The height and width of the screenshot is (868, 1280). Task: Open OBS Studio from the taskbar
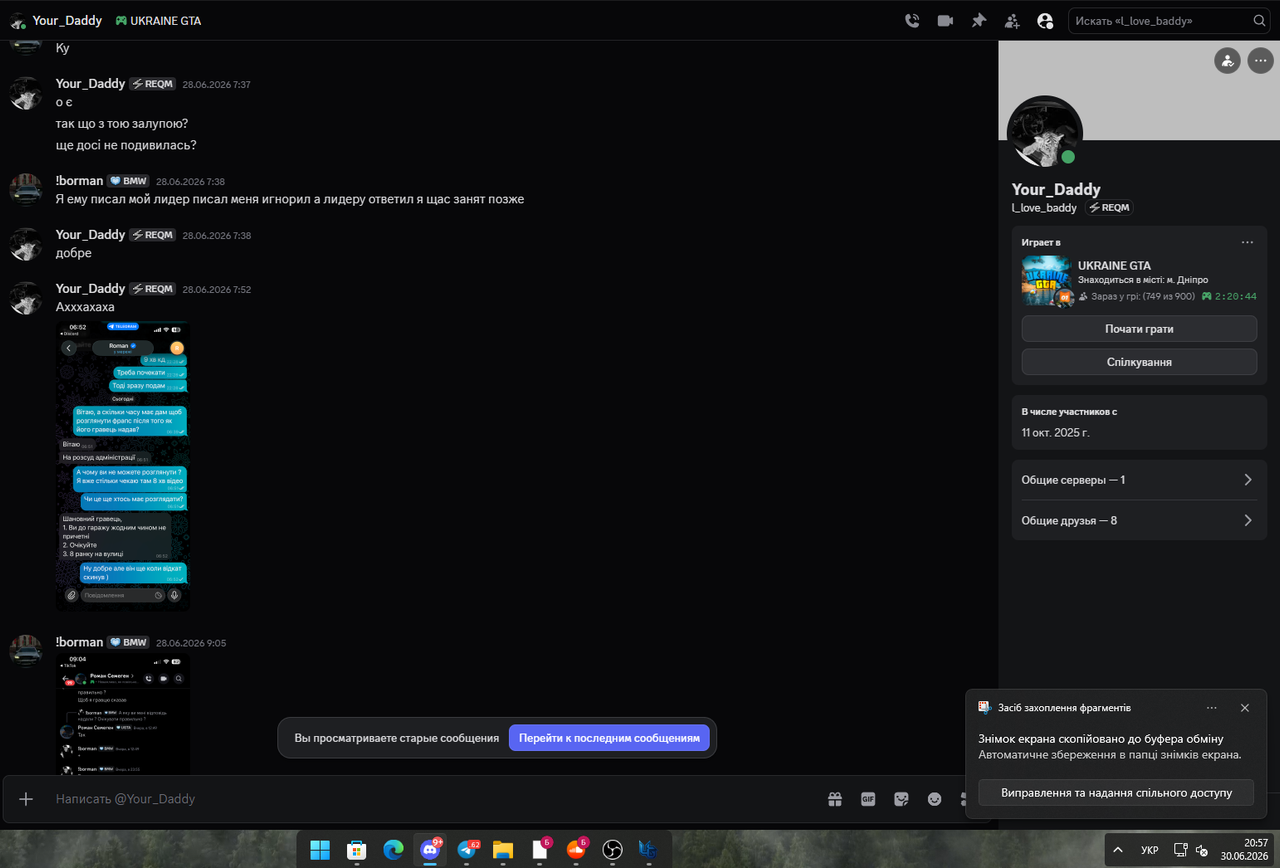point(613,850)
